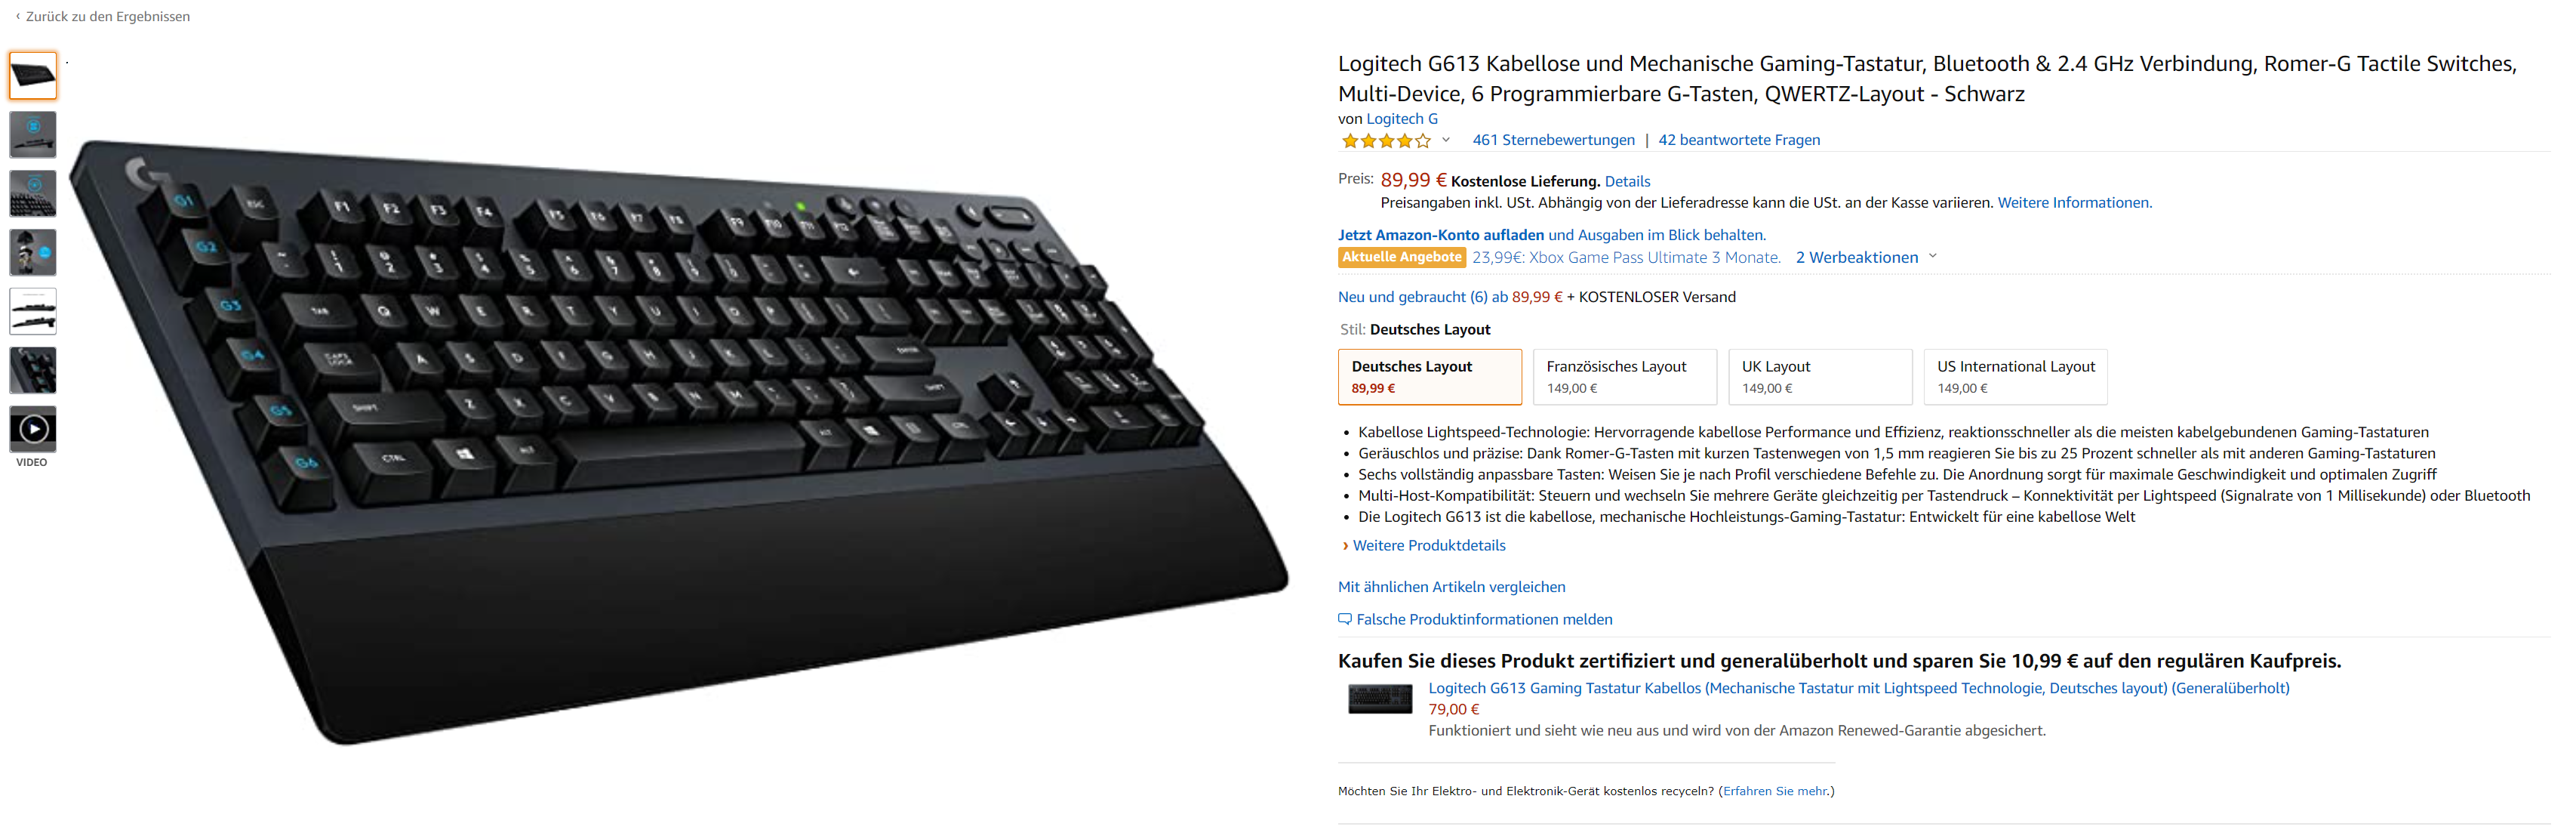Select the first keyboard thumbnail image
The width and height of the screenshot is (2576, 839).
[x=33, y=76]
